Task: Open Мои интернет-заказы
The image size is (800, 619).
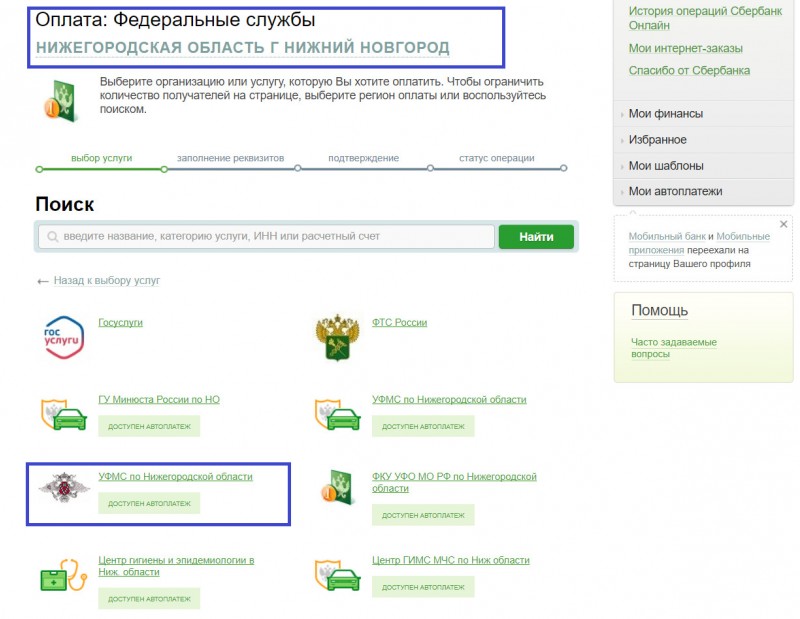Action: click(685, 48)
